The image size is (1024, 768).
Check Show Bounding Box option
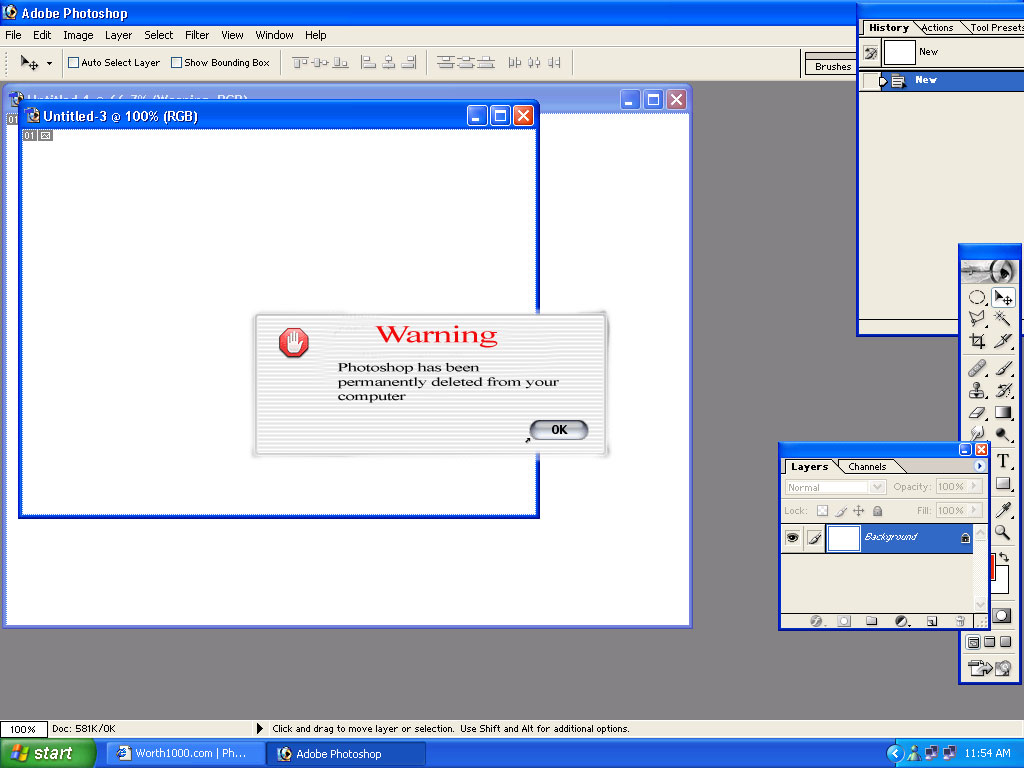click(x=177, y=63)
